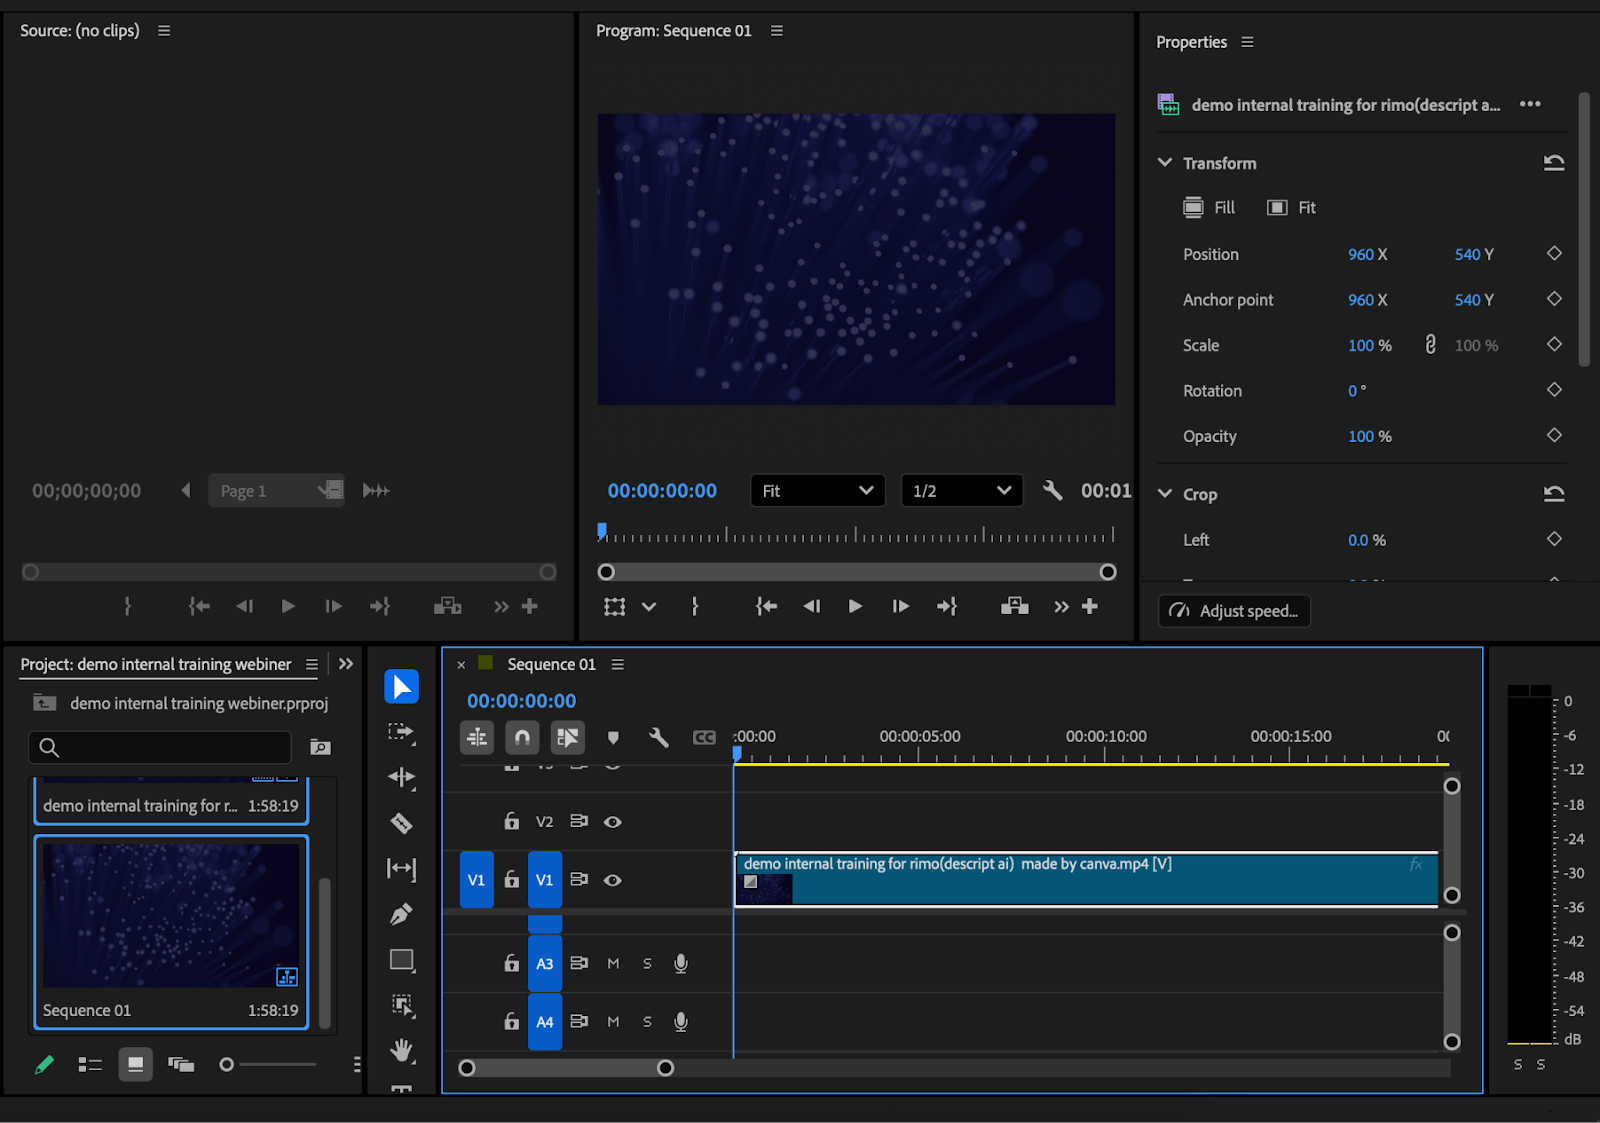Select the Razor tool in the toolbar
Image resolution: width=1600 pixels, height=1123 pixels.
point(401,823)
